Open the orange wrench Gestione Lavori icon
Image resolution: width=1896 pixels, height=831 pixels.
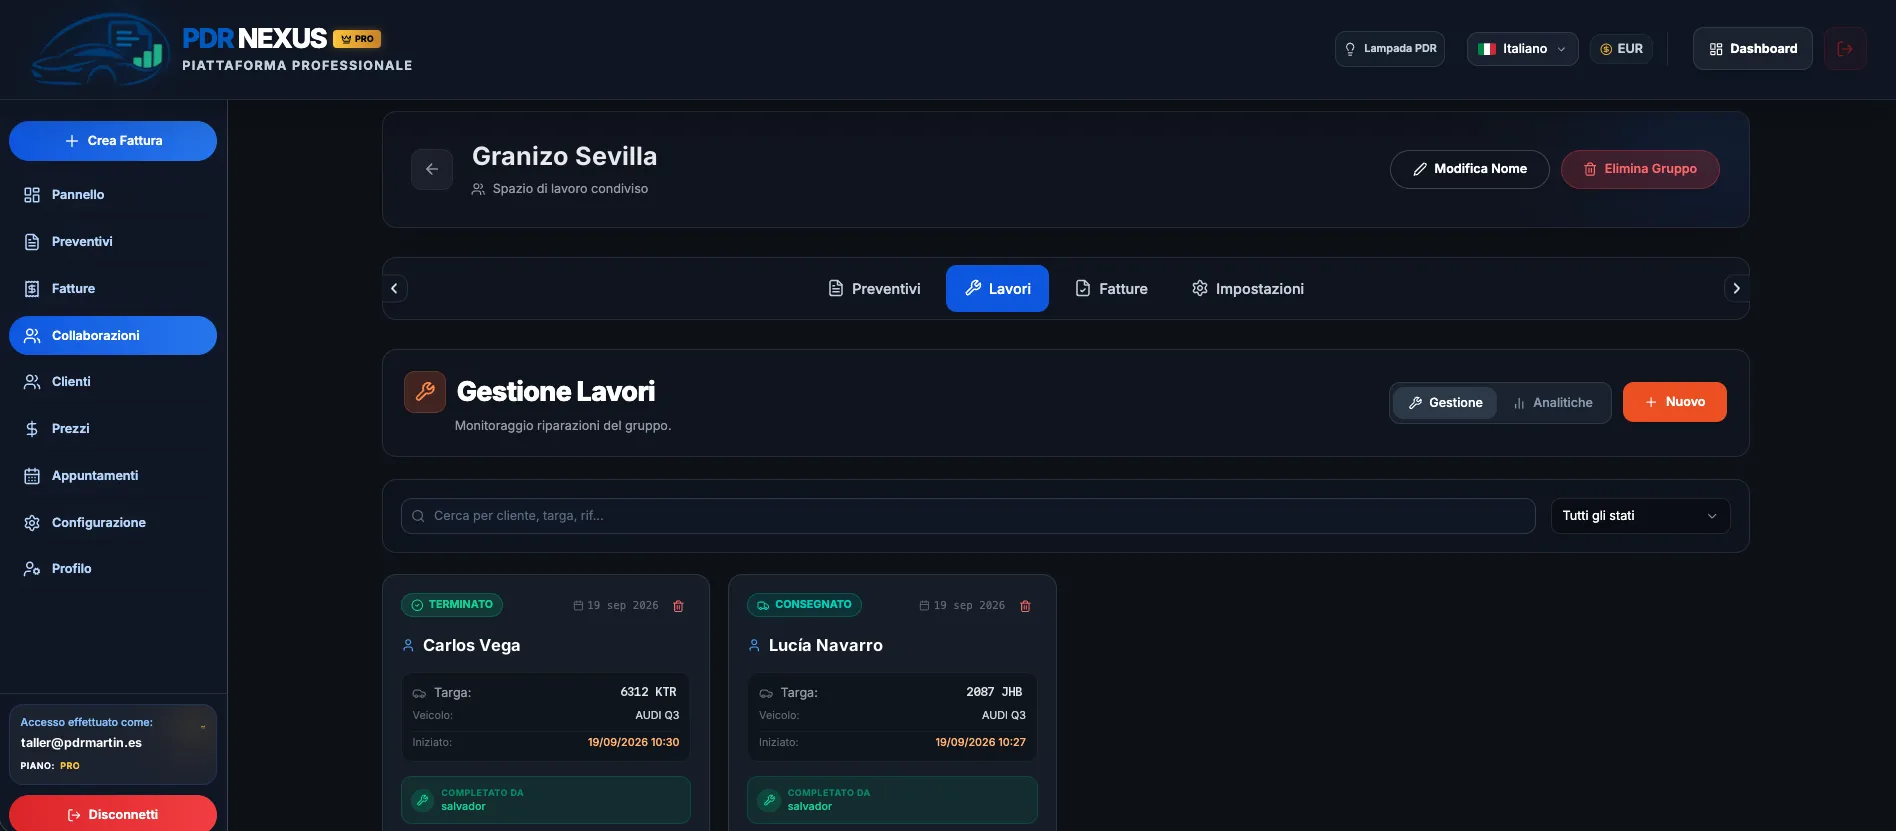(425, 392)
